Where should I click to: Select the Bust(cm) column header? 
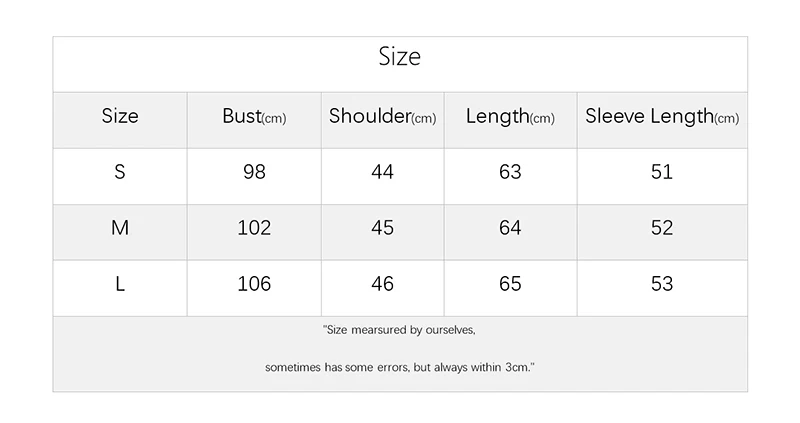(254, 116)
